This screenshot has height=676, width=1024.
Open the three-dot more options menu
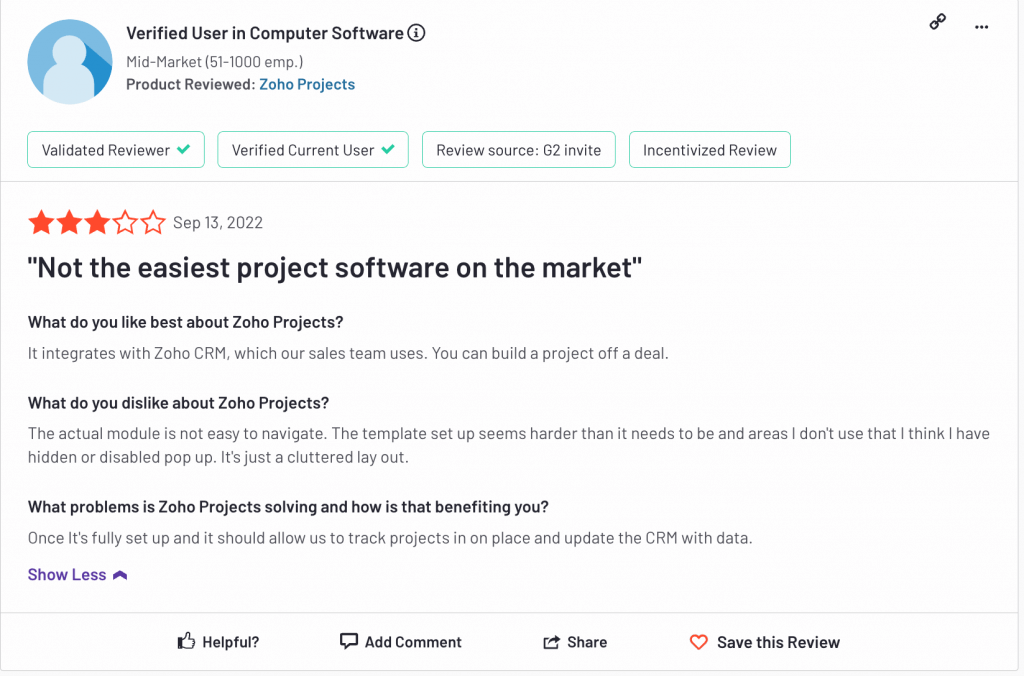pos(981,27)
